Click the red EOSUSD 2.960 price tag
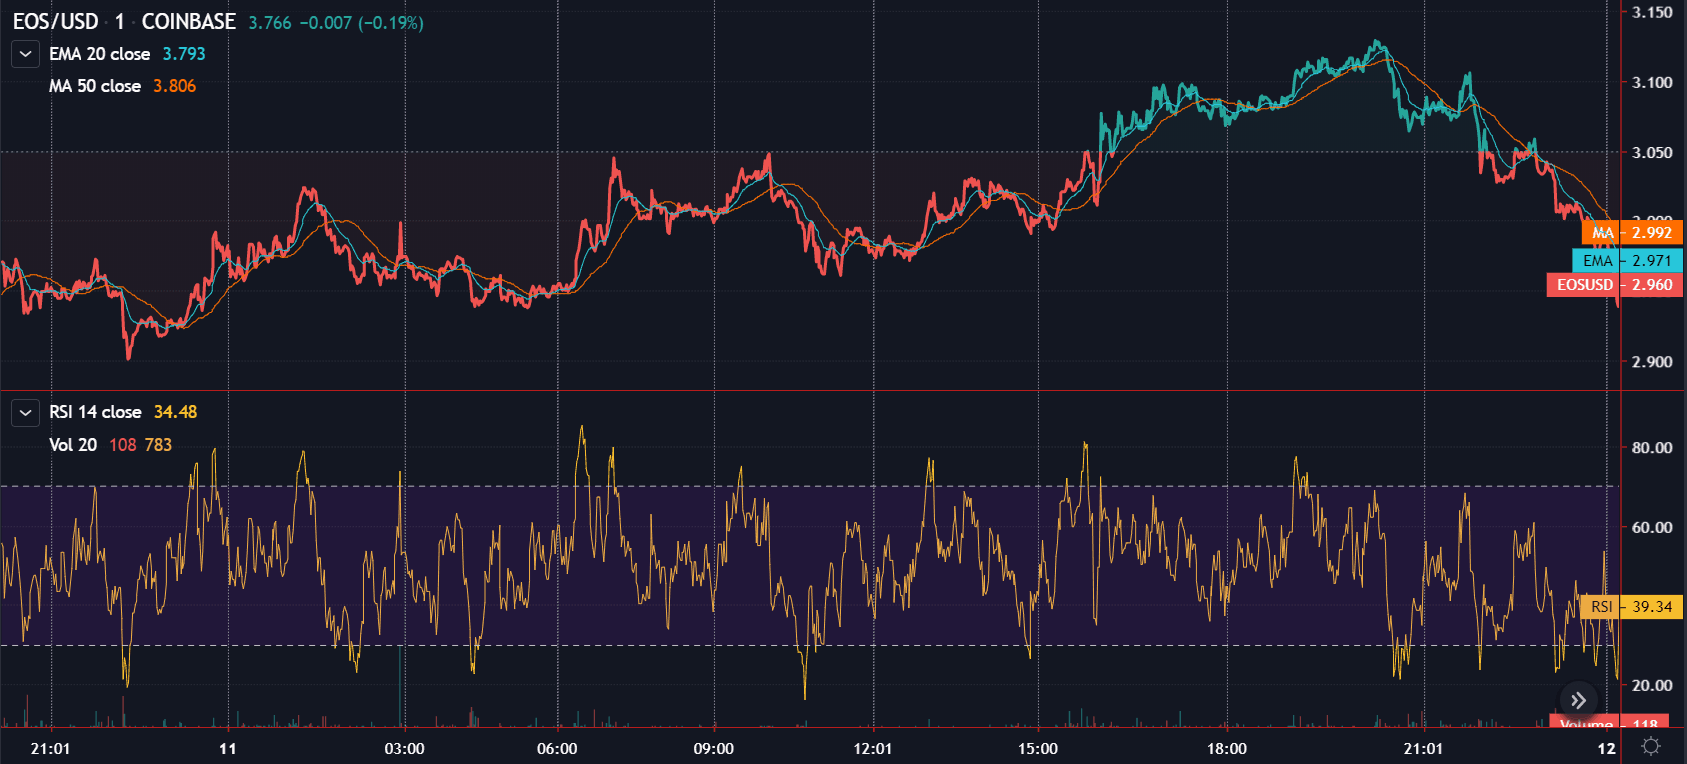Viewport: 1687px width, 764px height. (1614, 285)
